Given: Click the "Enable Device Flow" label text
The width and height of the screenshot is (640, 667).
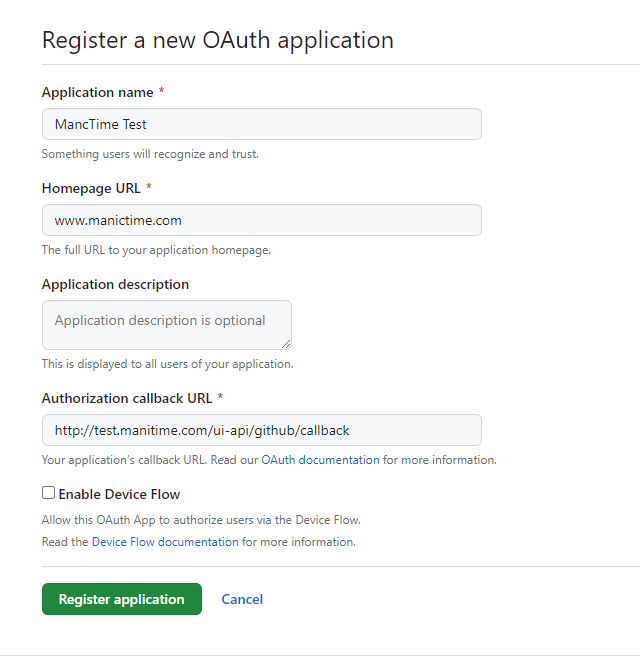Looking at the screenshot, I should (119, 494).
